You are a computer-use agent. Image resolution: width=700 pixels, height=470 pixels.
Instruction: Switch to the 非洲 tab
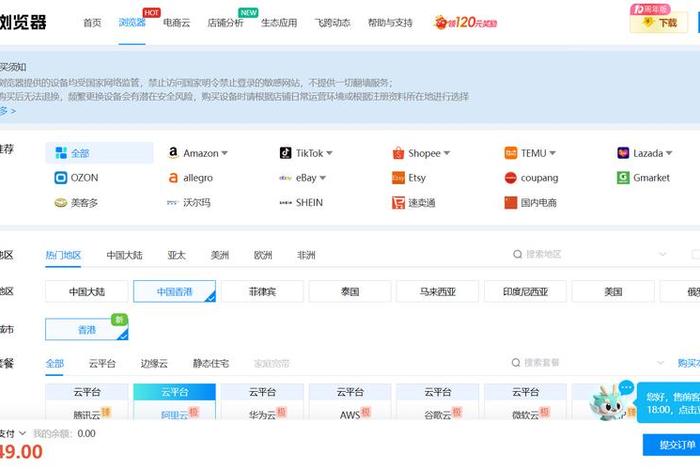306,255
